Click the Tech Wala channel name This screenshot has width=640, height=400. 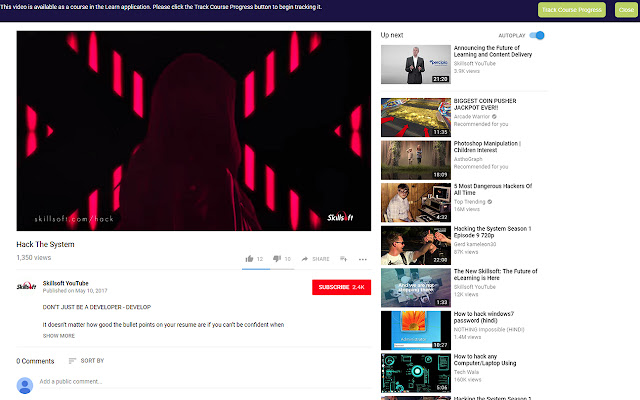[x=467, y=372]
